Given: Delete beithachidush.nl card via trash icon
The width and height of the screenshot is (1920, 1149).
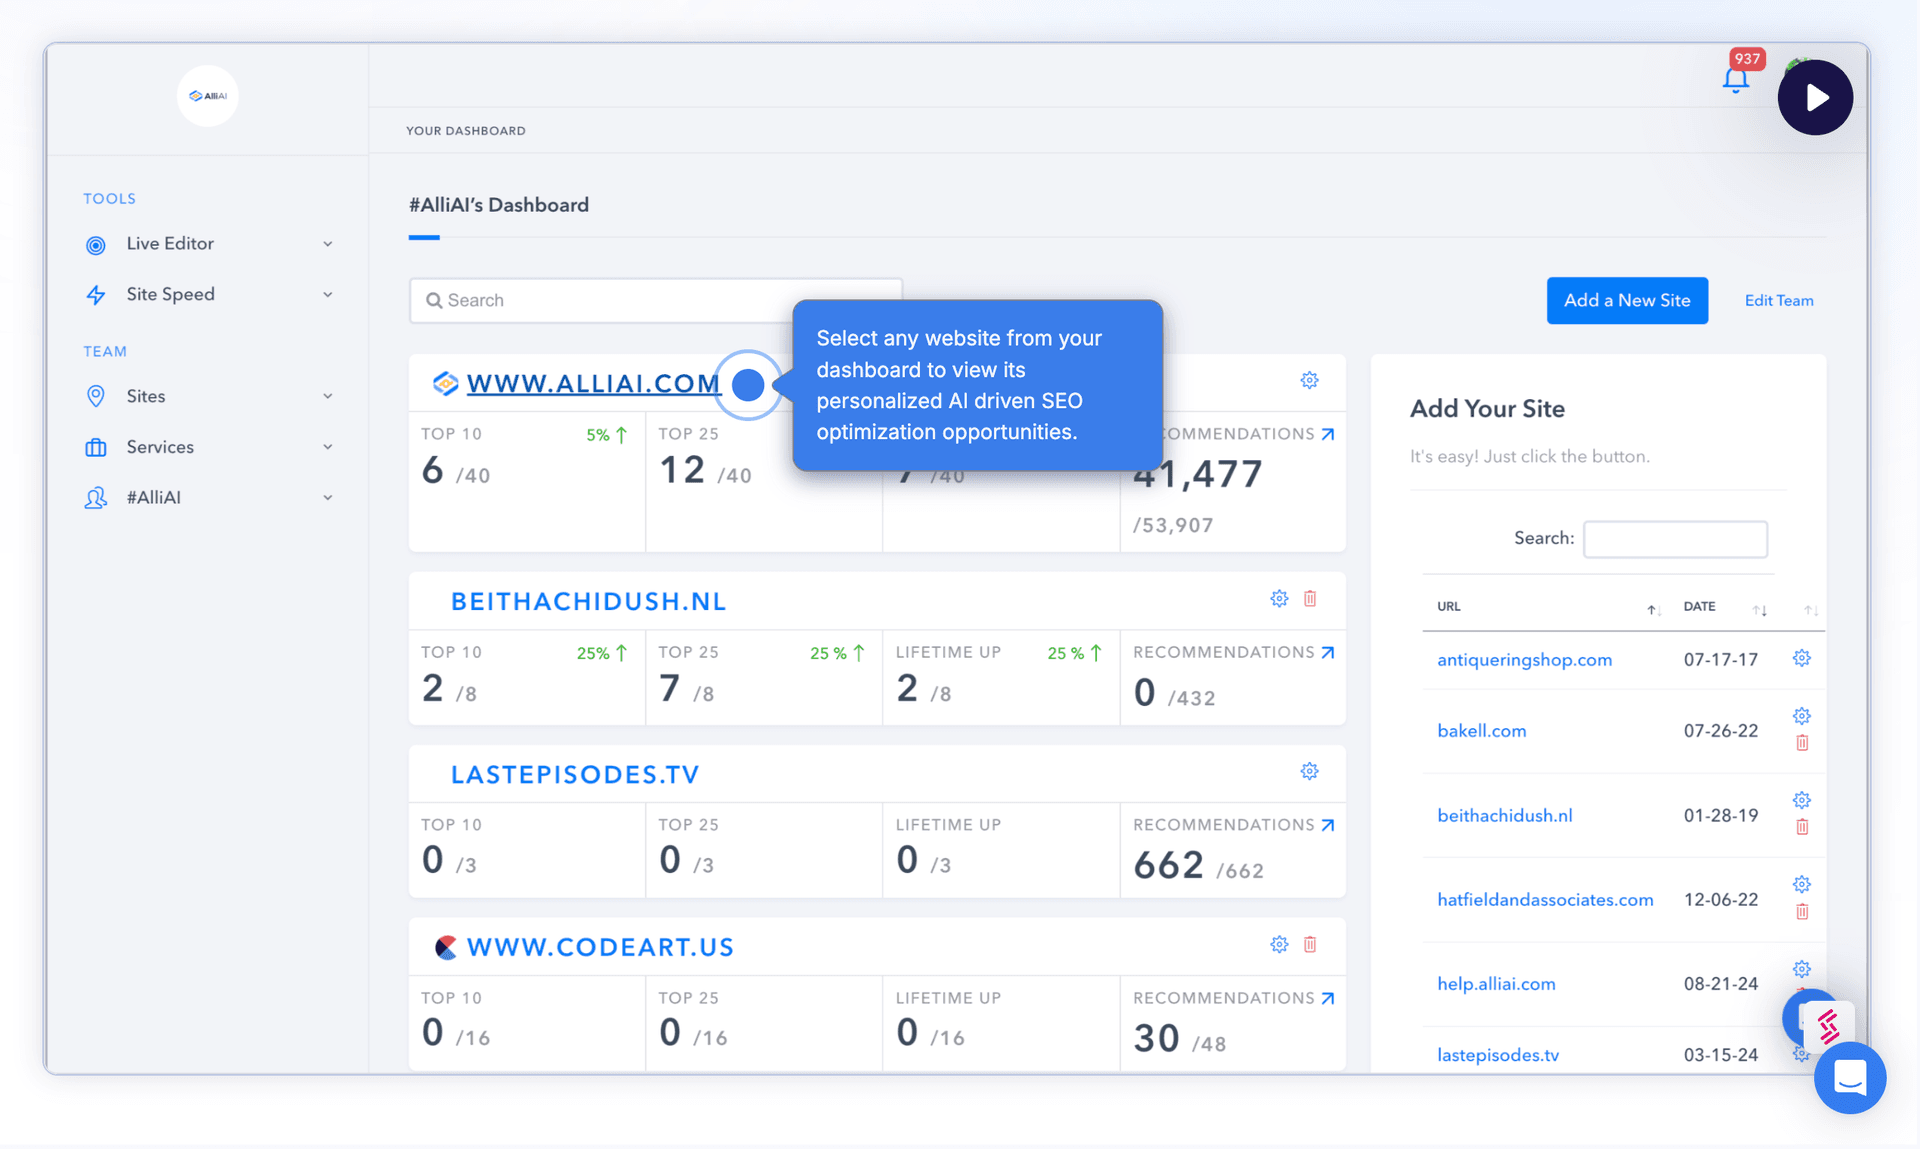Looking at the screenshot, I should coord(1310,598).
